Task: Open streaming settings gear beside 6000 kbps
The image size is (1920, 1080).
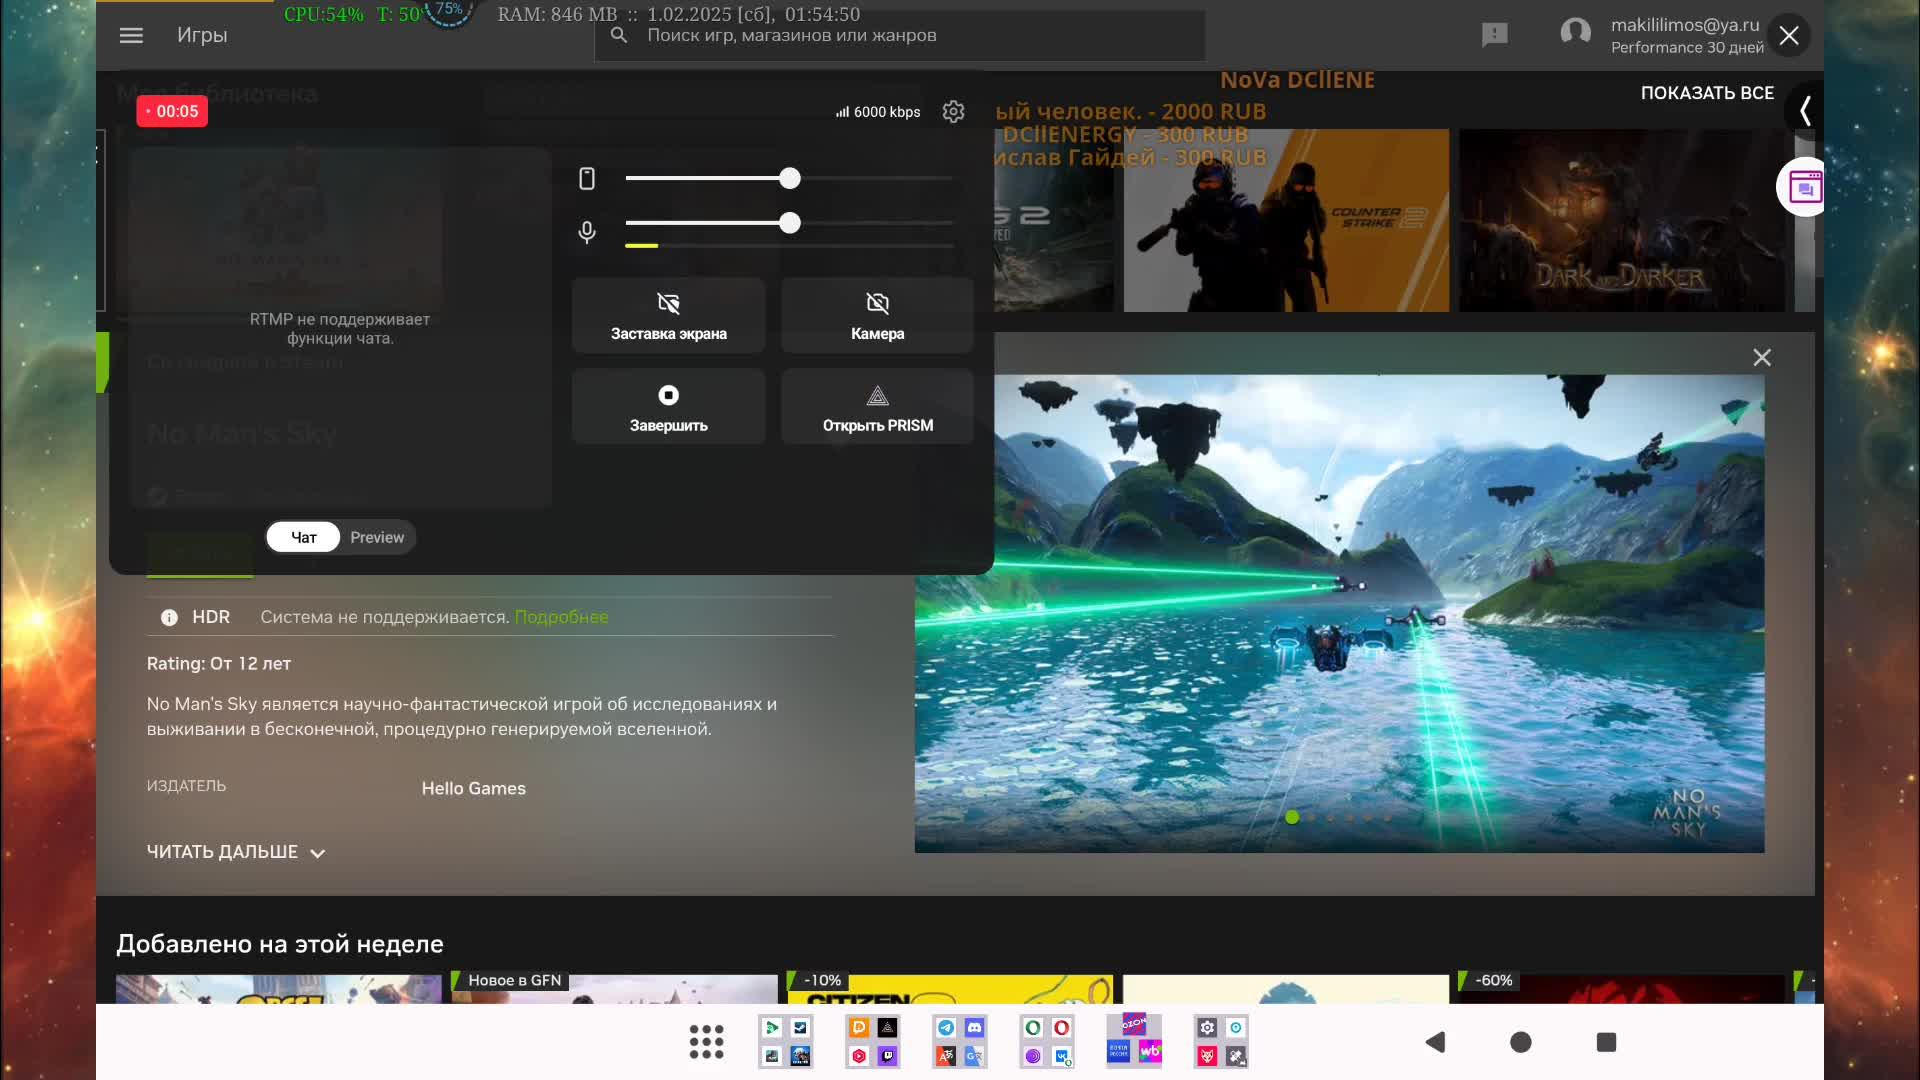Action: tap(953, 112)
